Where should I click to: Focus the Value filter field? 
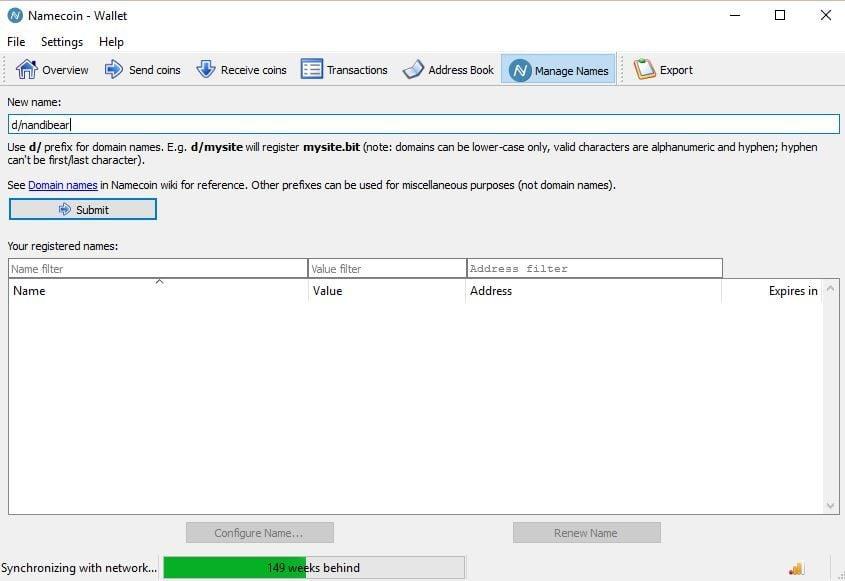click(x=387, y=268)
